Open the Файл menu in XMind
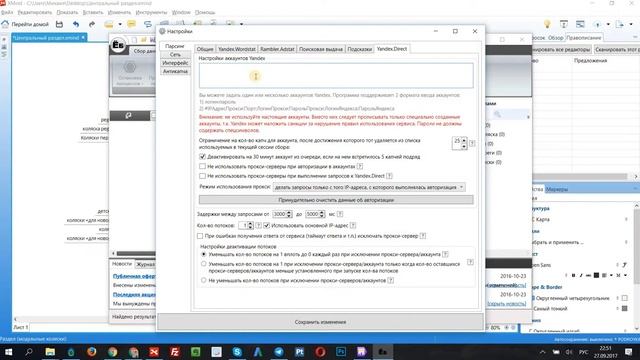This screenshot has width=640, height=360. 7,12
